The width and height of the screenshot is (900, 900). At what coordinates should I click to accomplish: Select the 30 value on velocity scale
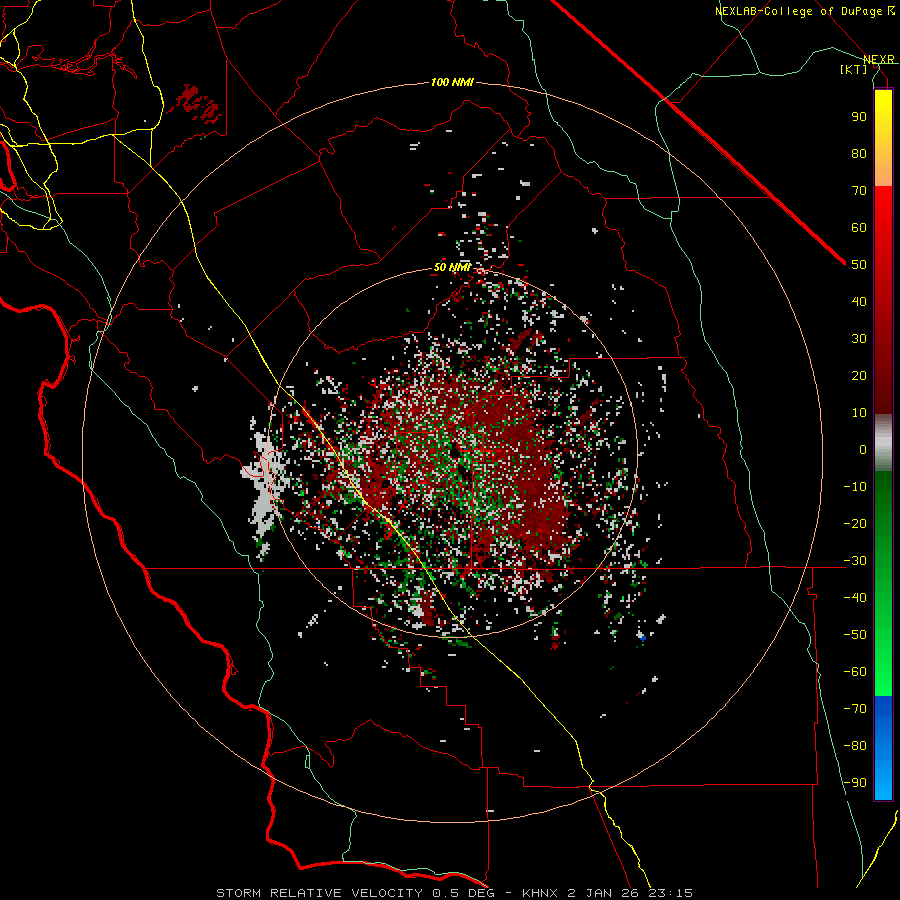(859, 339)
